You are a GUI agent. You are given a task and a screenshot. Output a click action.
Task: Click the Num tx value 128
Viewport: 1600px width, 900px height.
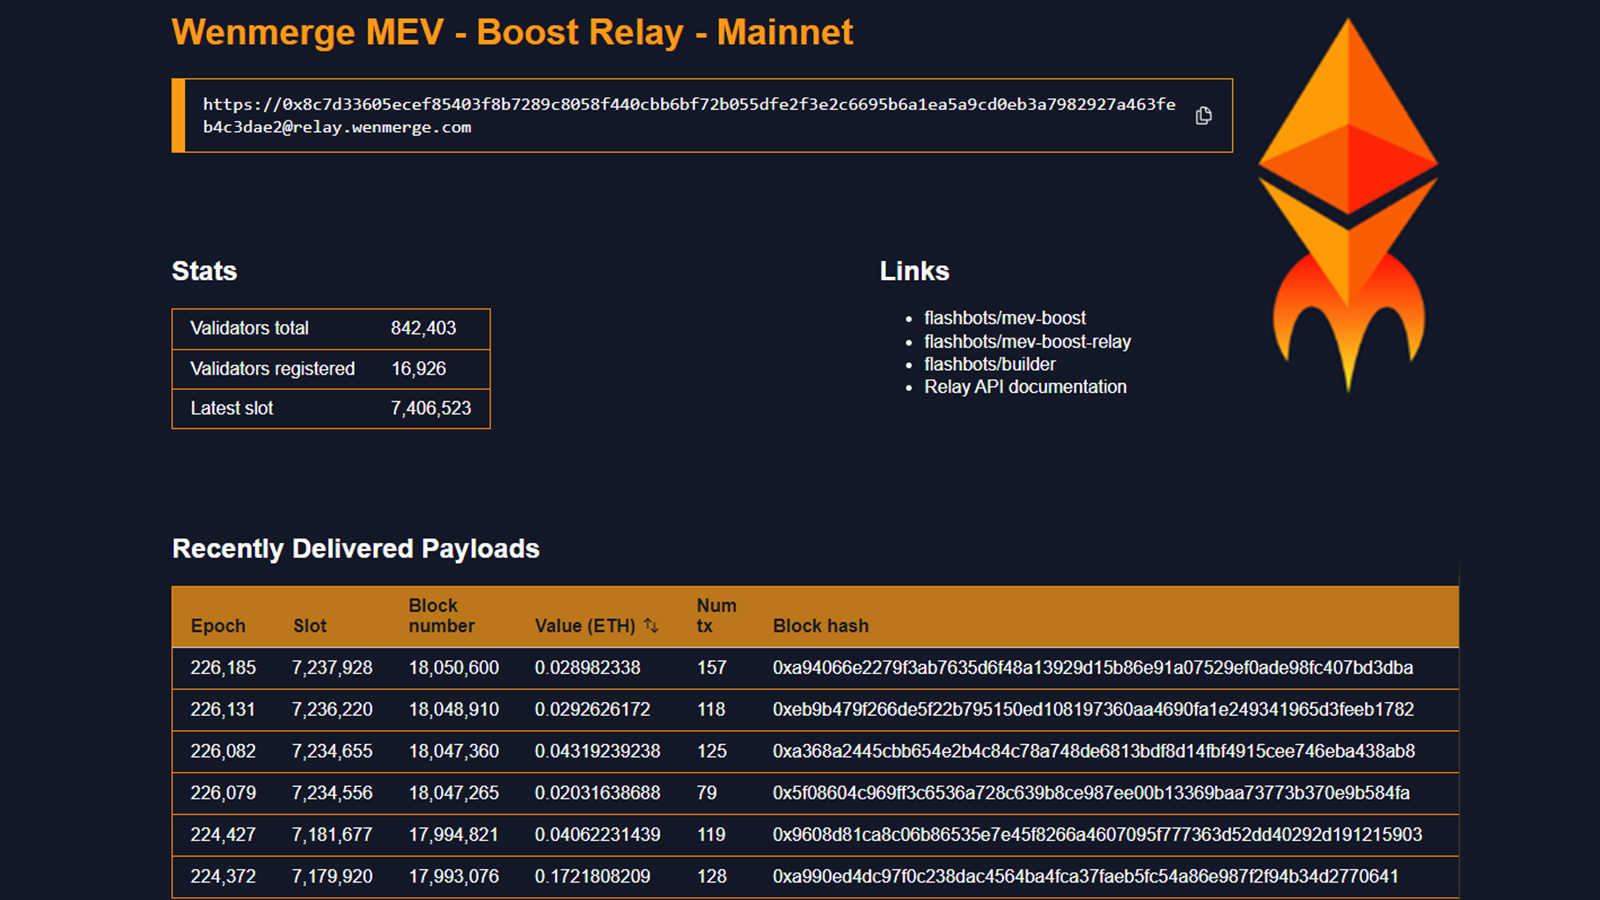(711, 877)
